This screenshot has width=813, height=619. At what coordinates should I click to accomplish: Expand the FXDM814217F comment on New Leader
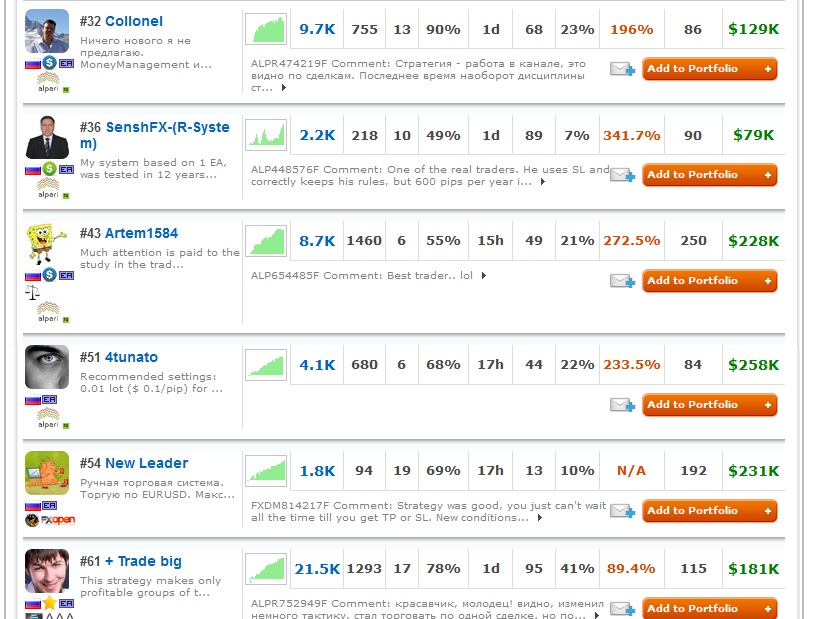point(541,518)
